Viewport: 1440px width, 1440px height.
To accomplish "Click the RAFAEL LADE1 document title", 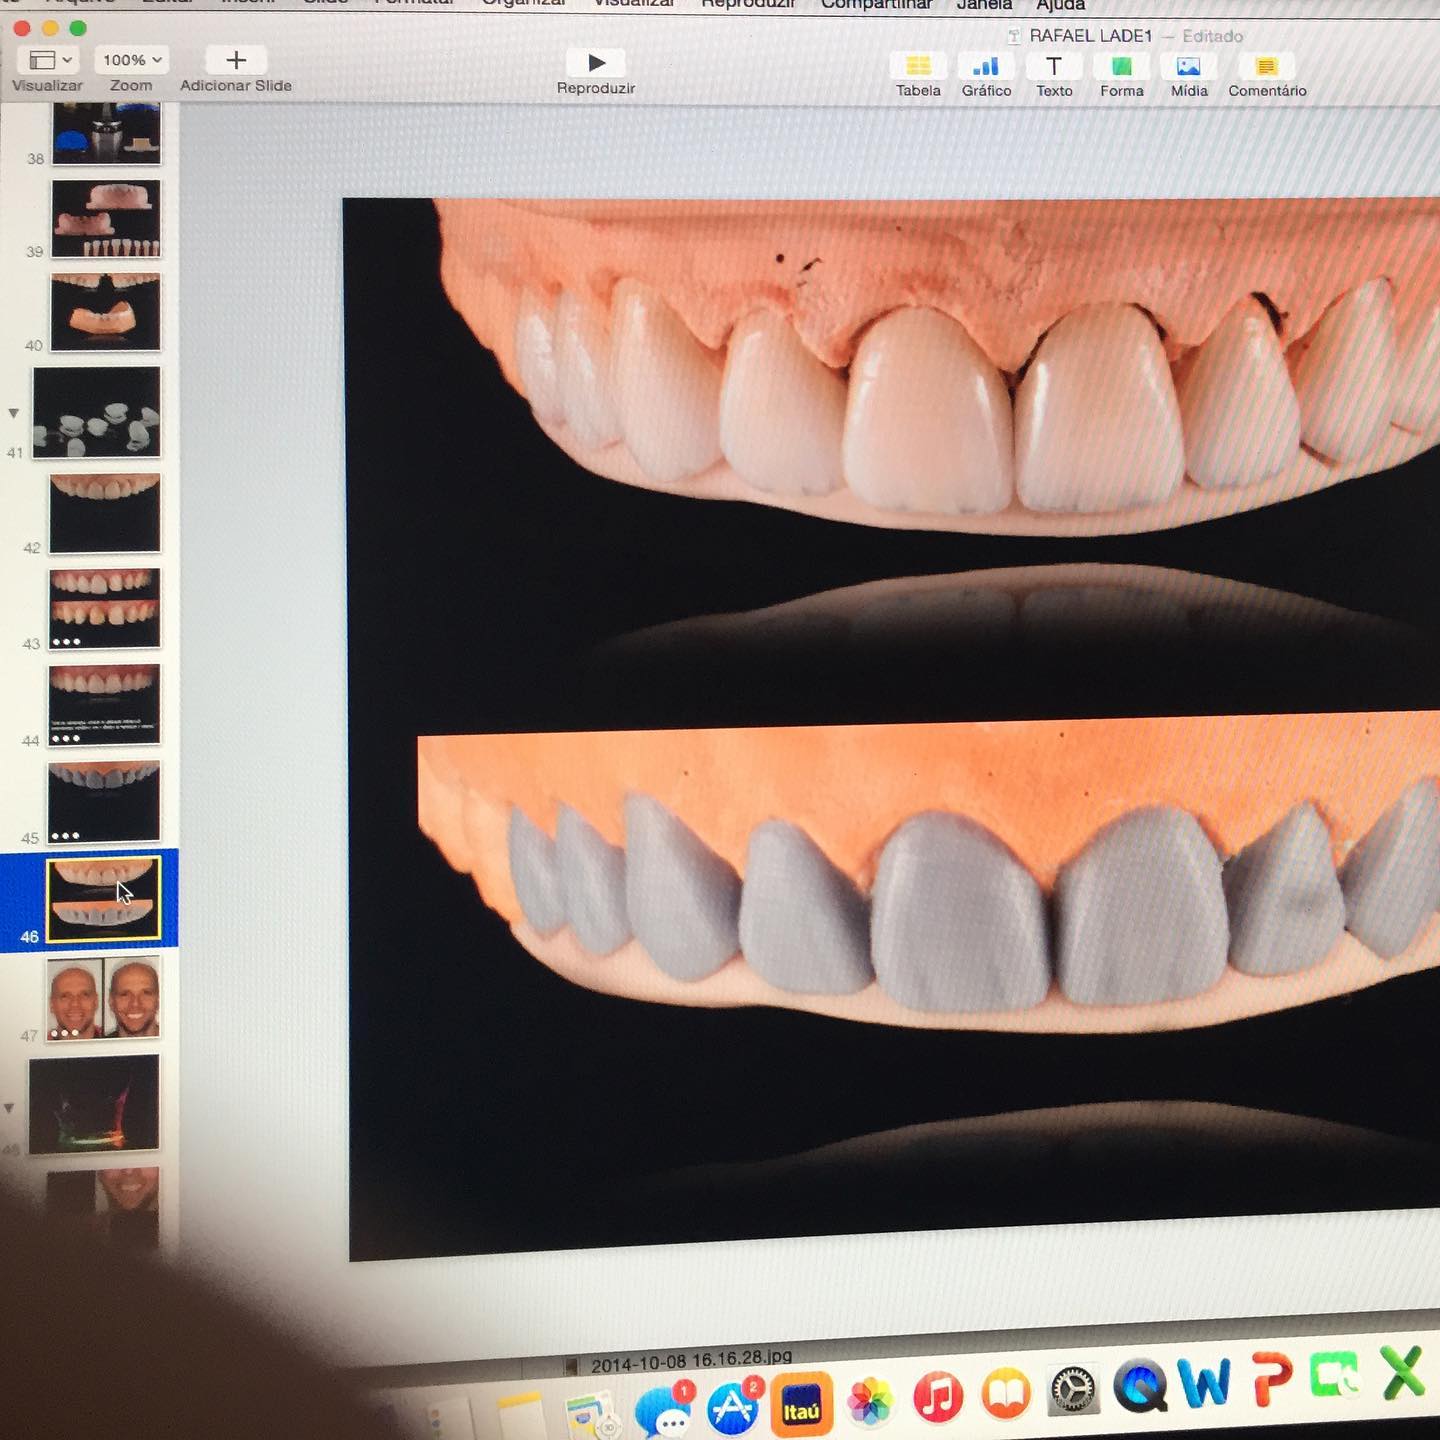I will pyautogui.click(x=1090, y=36).
